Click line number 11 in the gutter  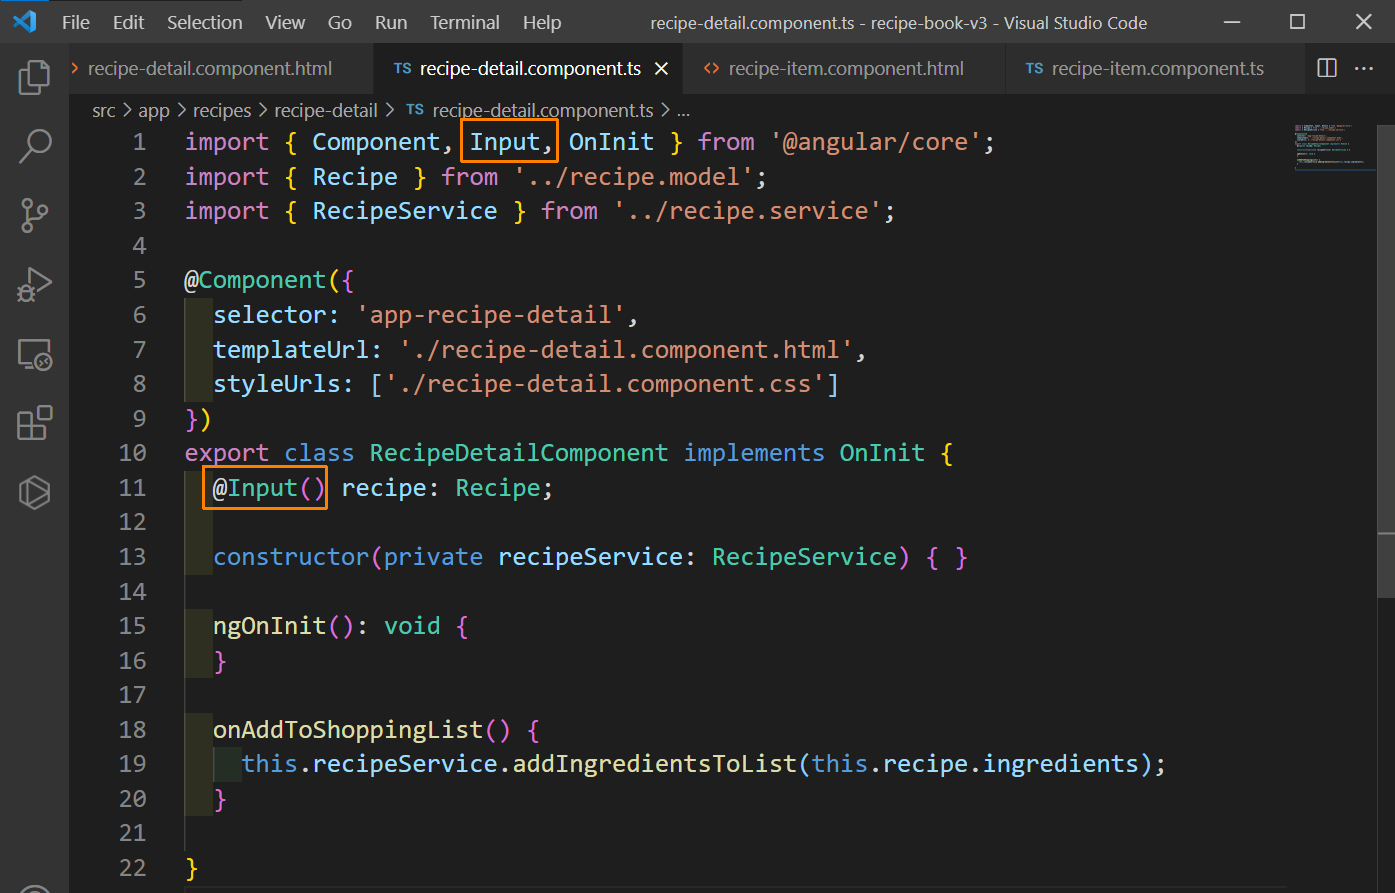tap(132, 488)
